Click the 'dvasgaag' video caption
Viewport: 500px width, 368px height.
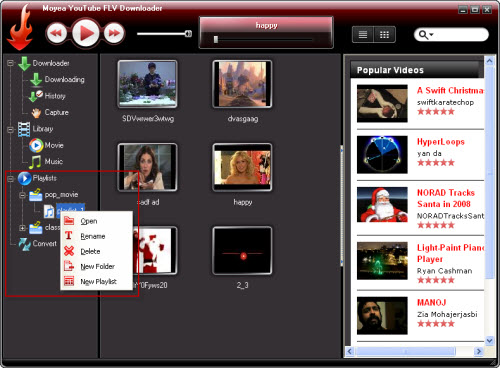(x=243, y=119)
